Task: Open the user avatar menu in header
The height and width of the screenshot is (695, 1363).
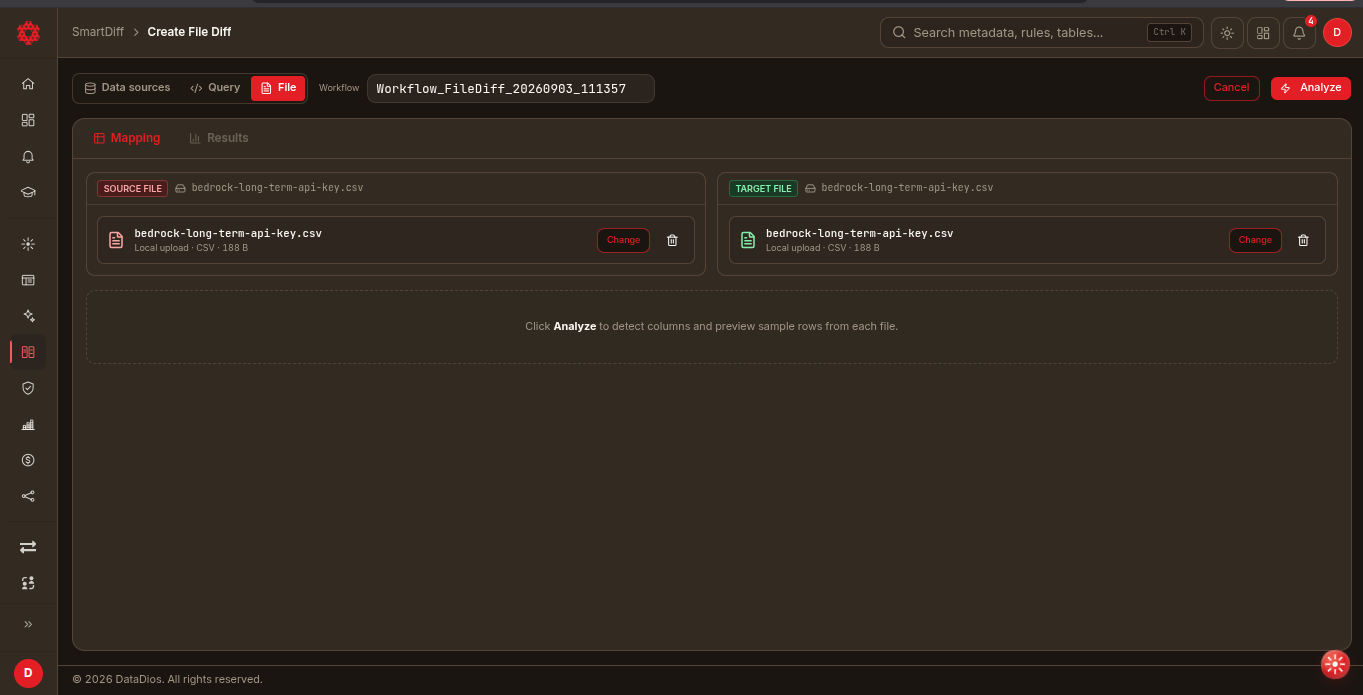Action: (x=1337, y=33)
